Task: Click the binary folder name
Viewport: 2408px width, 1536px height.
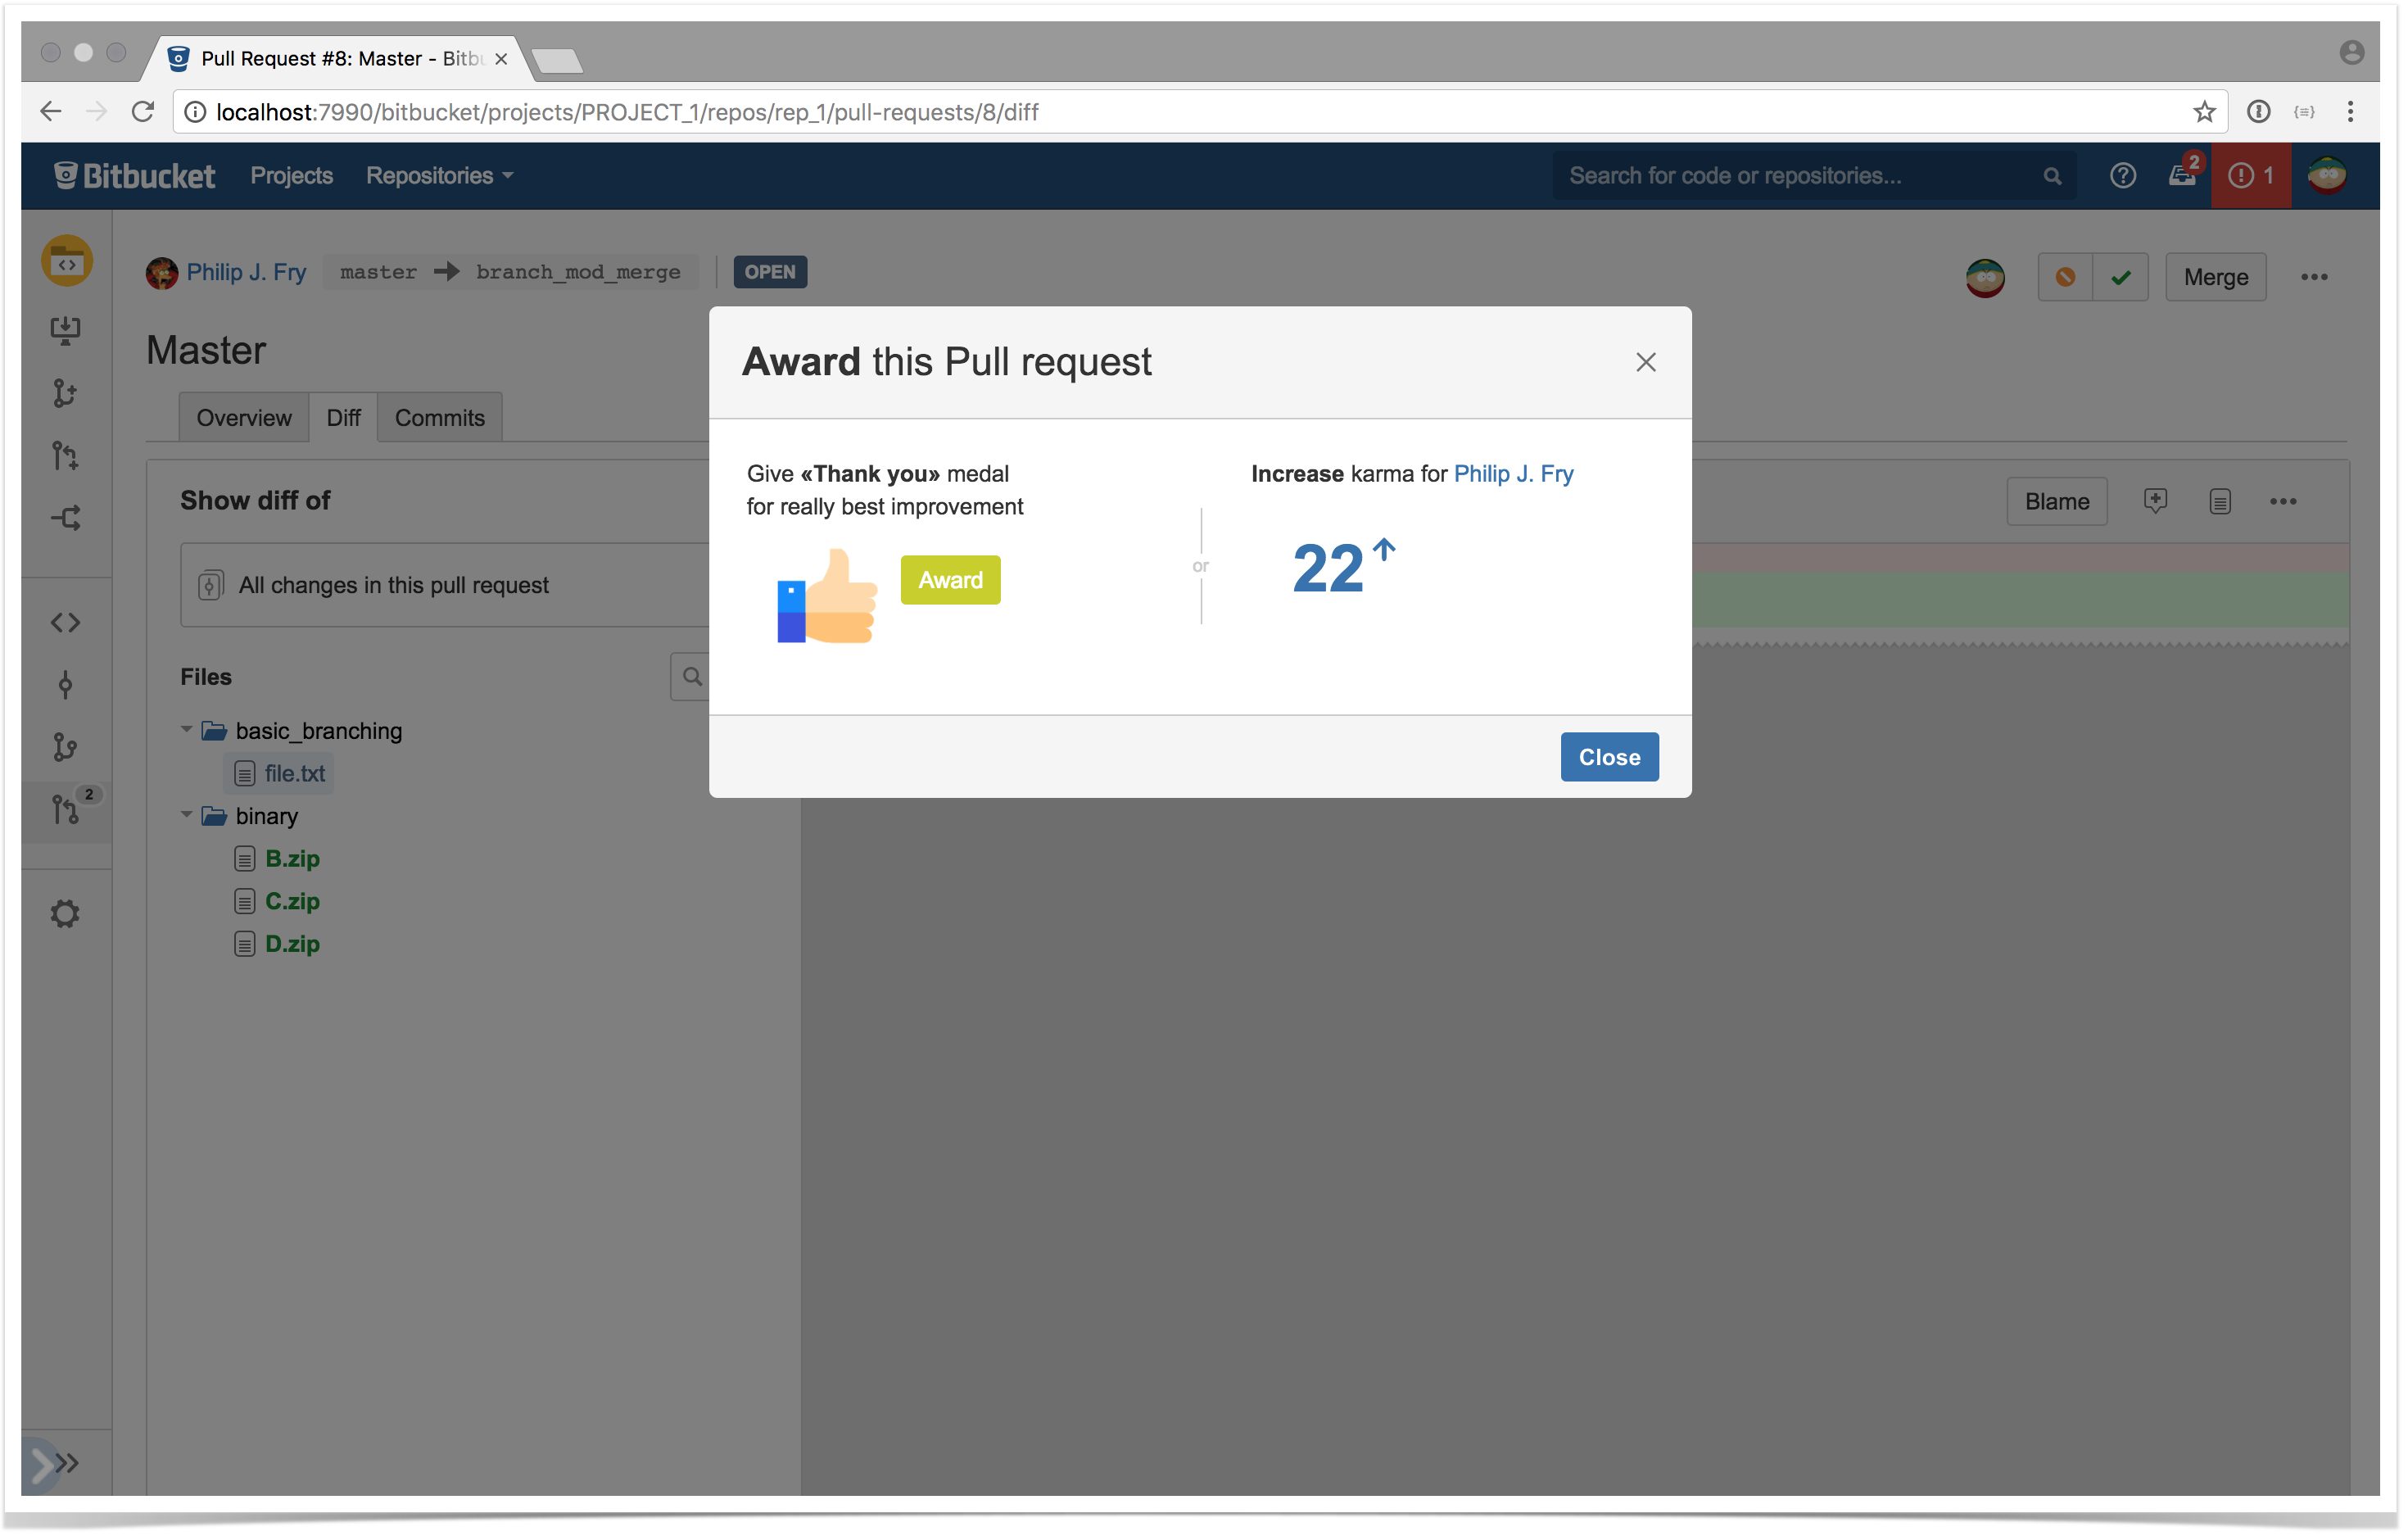Action: coord(267,816)
